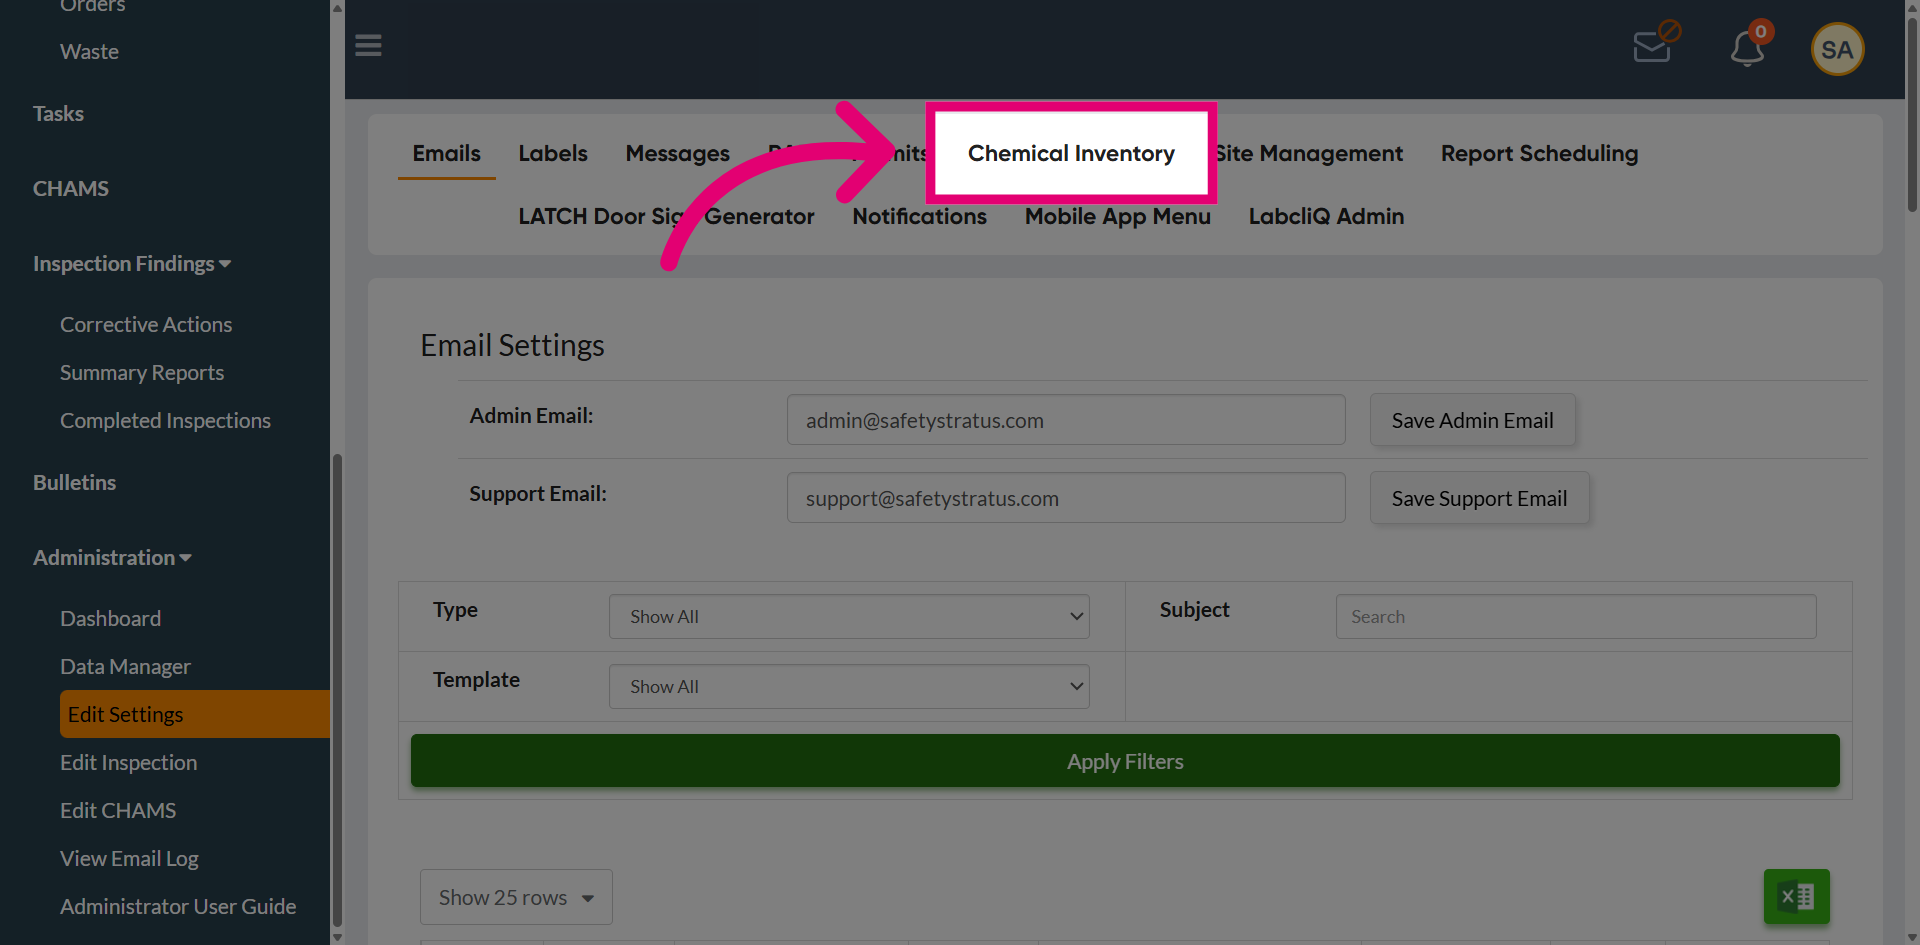Open Summary Reports in sidebar

(142, 373)
